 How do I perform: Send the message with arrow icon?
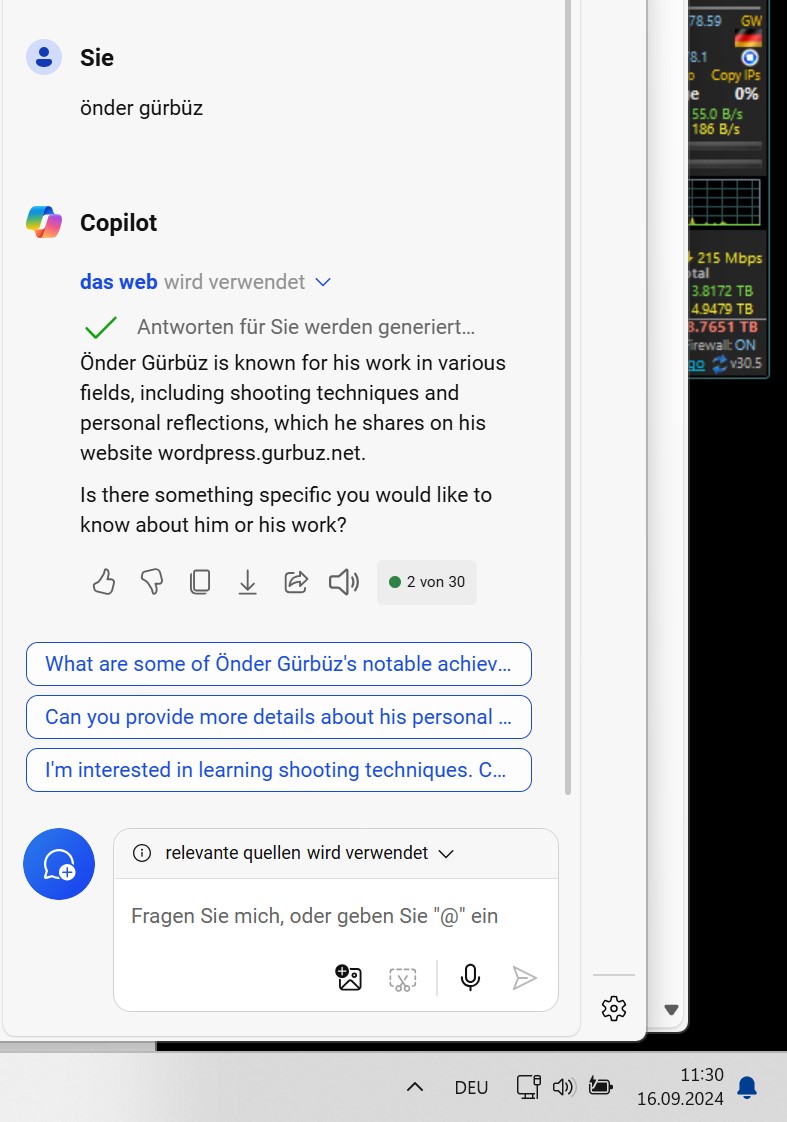coord(524,978)
